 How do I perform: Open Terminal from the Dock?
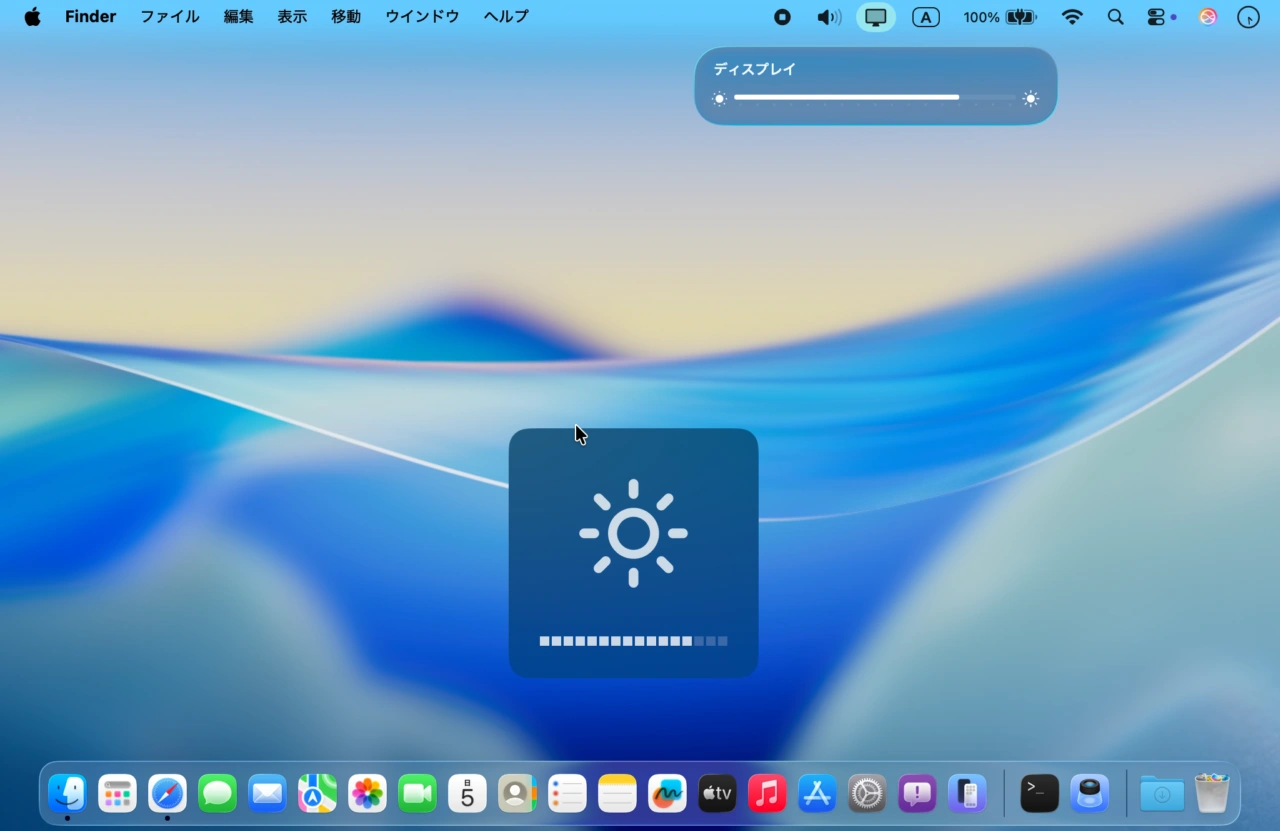(1038, 793)
